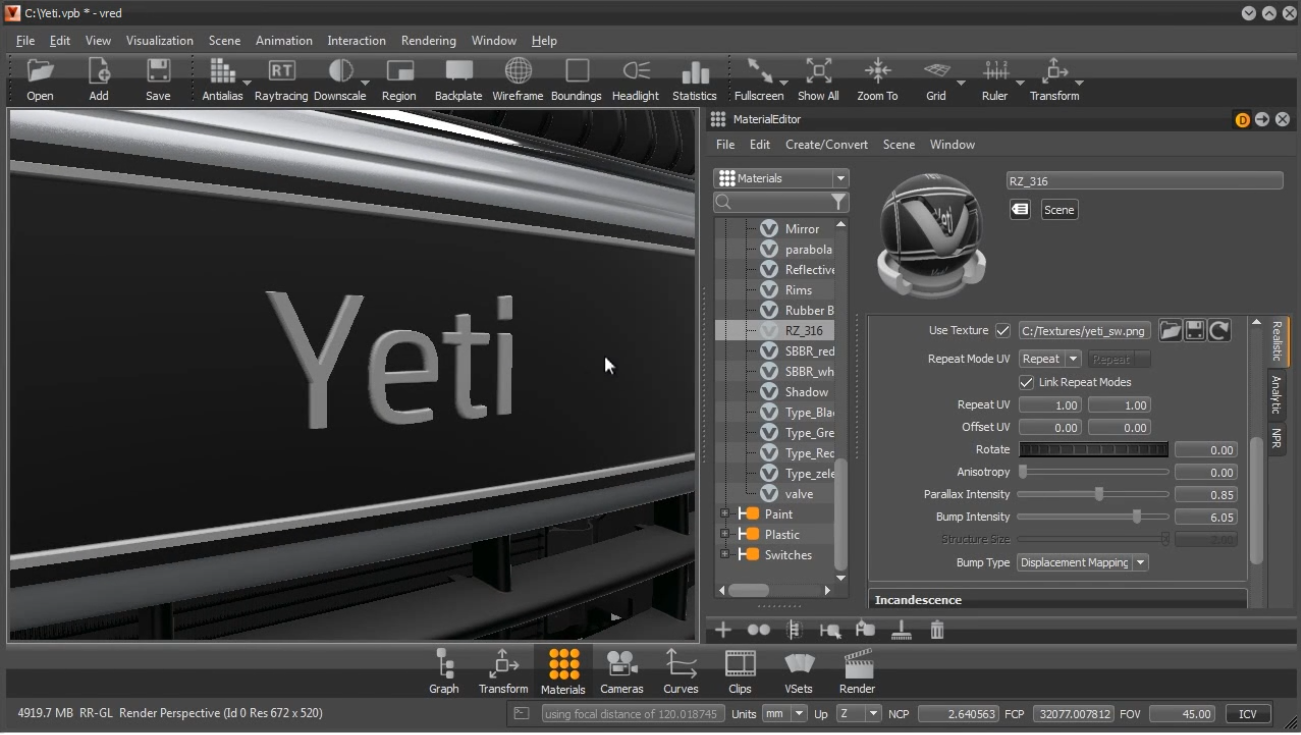Open the Rendering menu
1301x735 pixels.
pos(428,41)
